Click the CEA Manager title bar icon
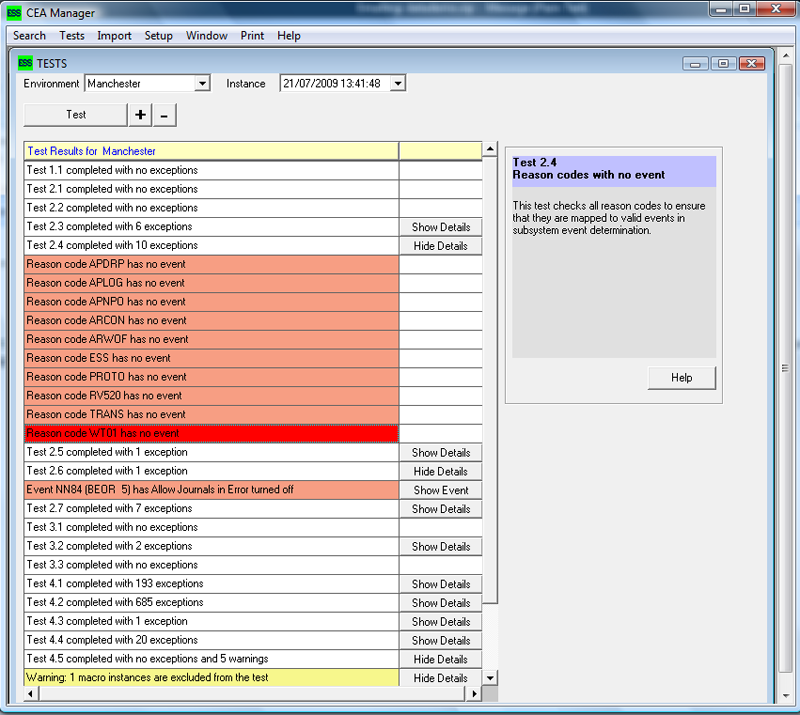The width and height of the screenshot is (800, 715). click(x=14, y=13)
